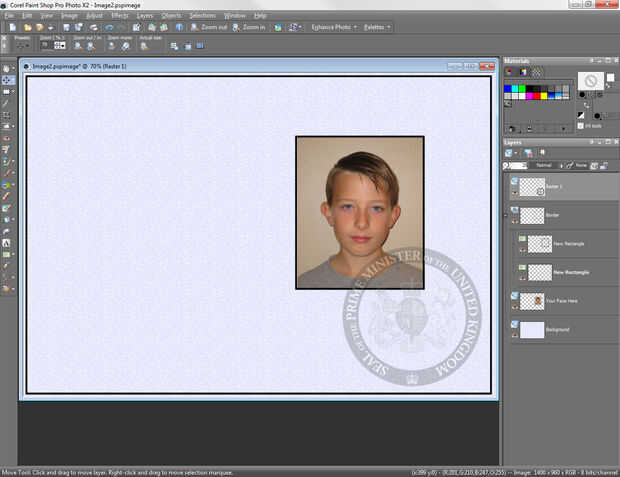Open the Effects menu
The image size is (620, 477).
120,16
